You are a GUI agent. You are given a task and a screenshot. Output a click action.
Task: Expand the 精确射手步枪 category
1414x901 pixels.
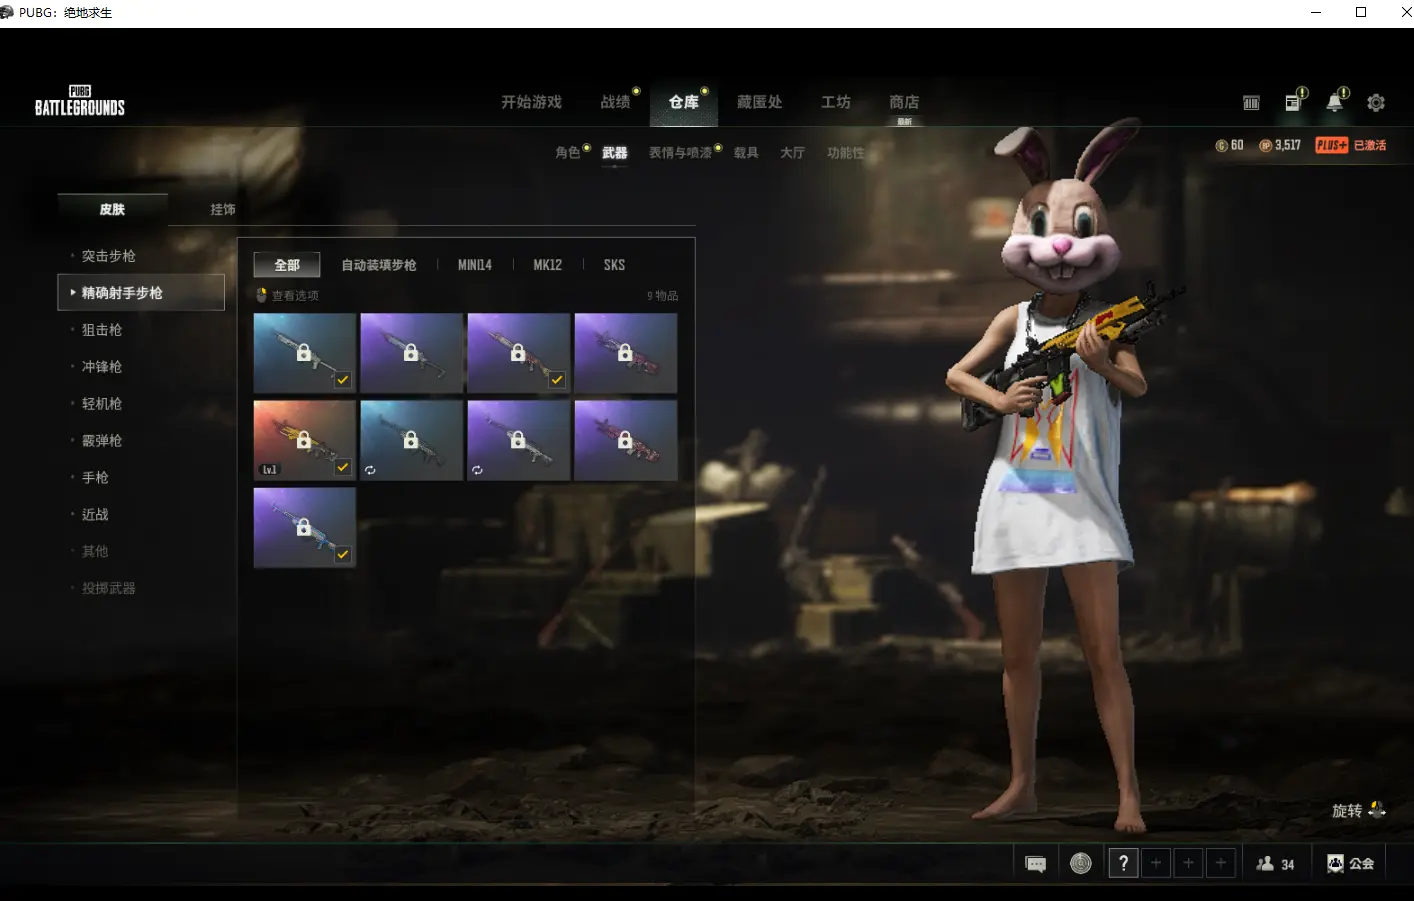(x=141, y=293)
